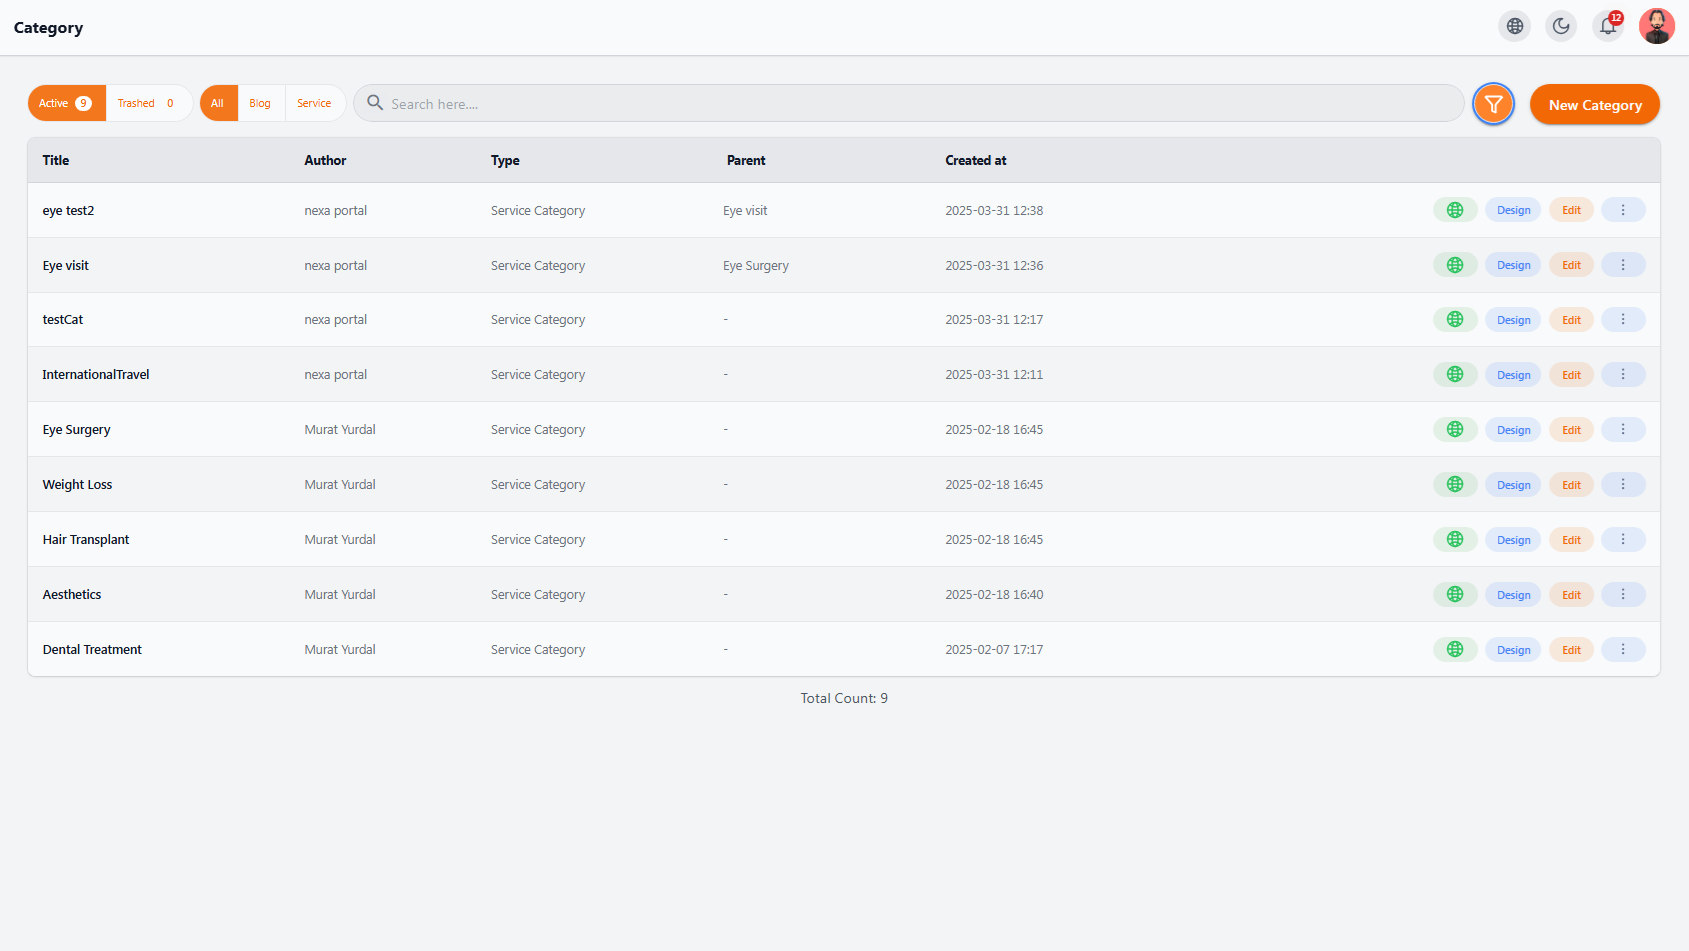Click the Created at column header
The image size is (1689, 951).
pos(976,160)
